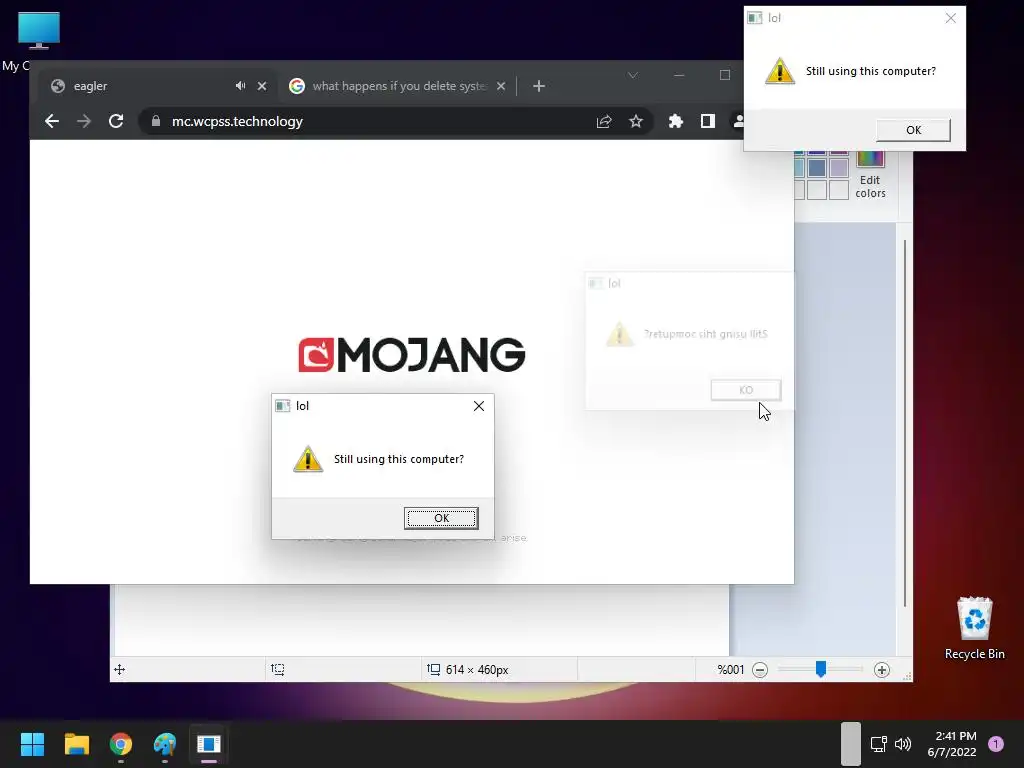Open the Windows Start menu

coord(32,744)
